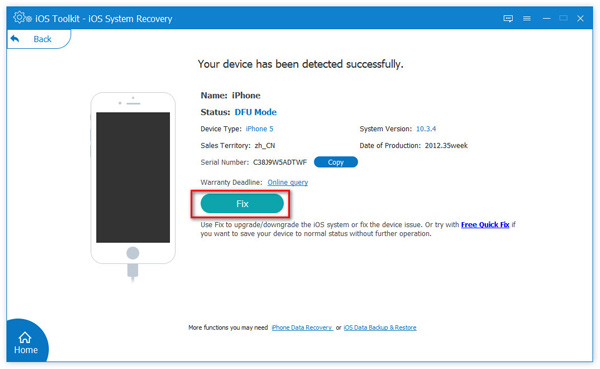Maximize the iOS Toolkit window
The image size is (600, 369).
pyautogui.click(x=563, y=18)
